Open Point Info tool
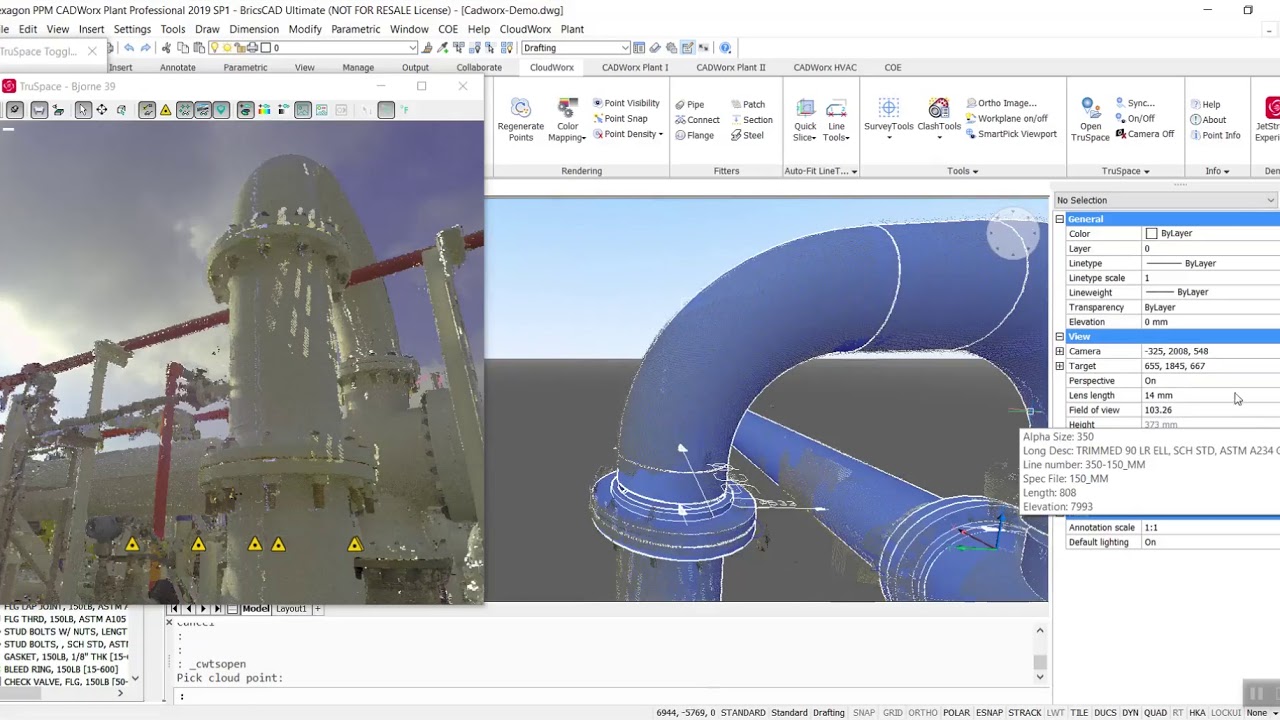 point(1215,135)
